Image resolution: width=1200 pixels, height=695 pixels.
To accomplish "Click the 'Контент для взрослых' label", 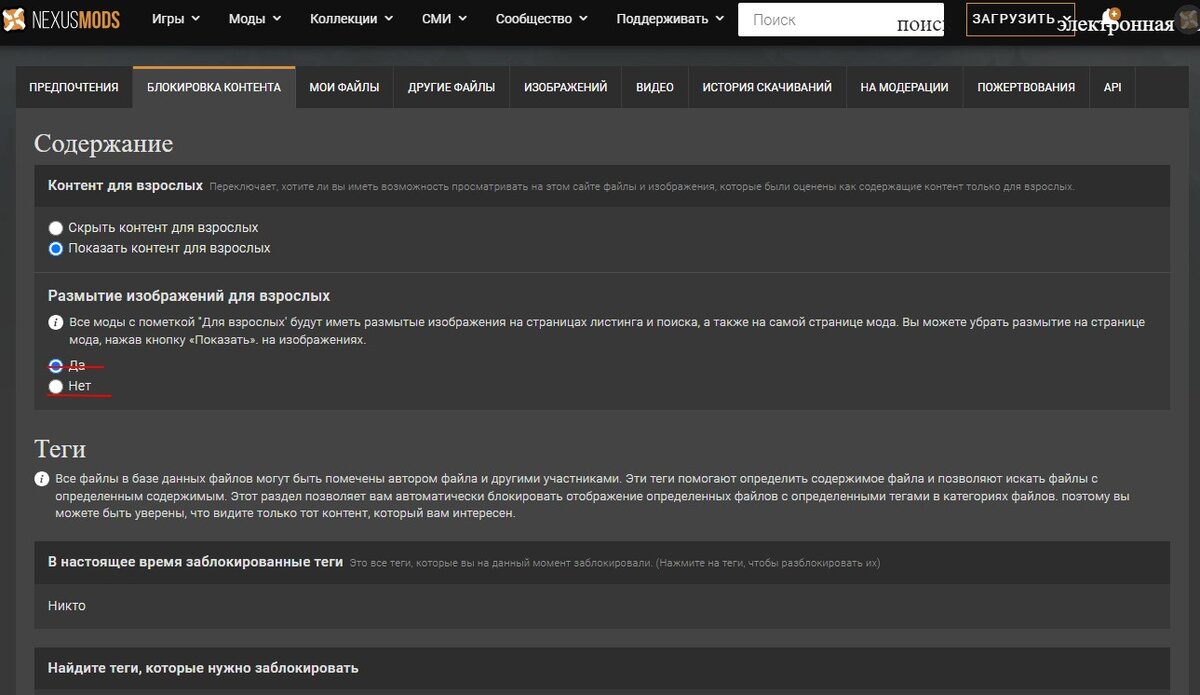I will coord(125,186).
